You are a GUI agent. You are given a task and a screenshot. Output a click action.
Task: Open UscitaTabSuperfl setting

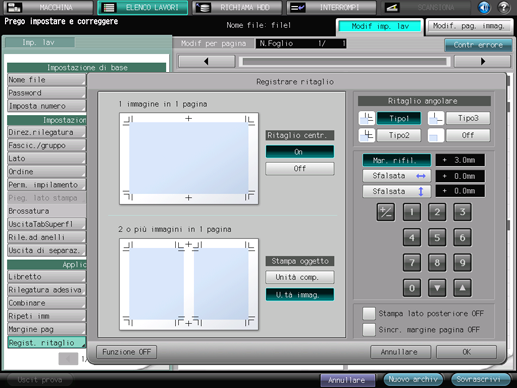46,224
